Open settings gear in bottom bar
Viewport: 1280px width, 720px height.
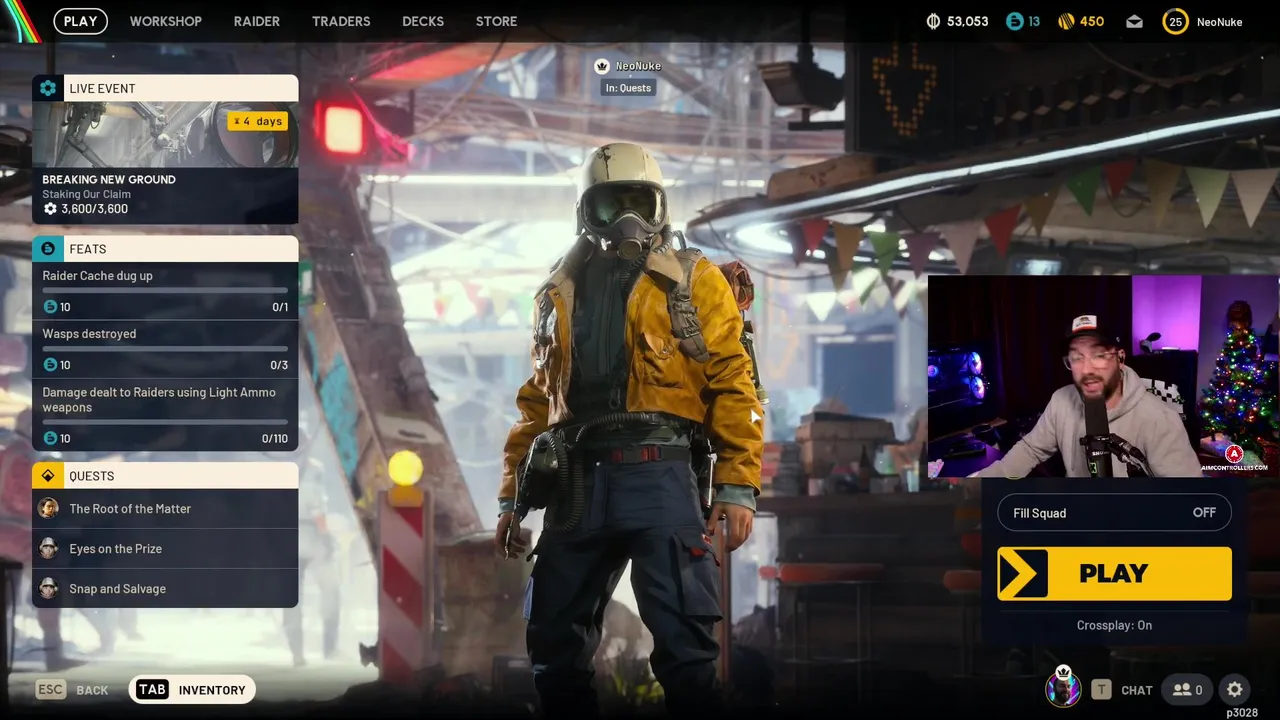coord(1235,689)
